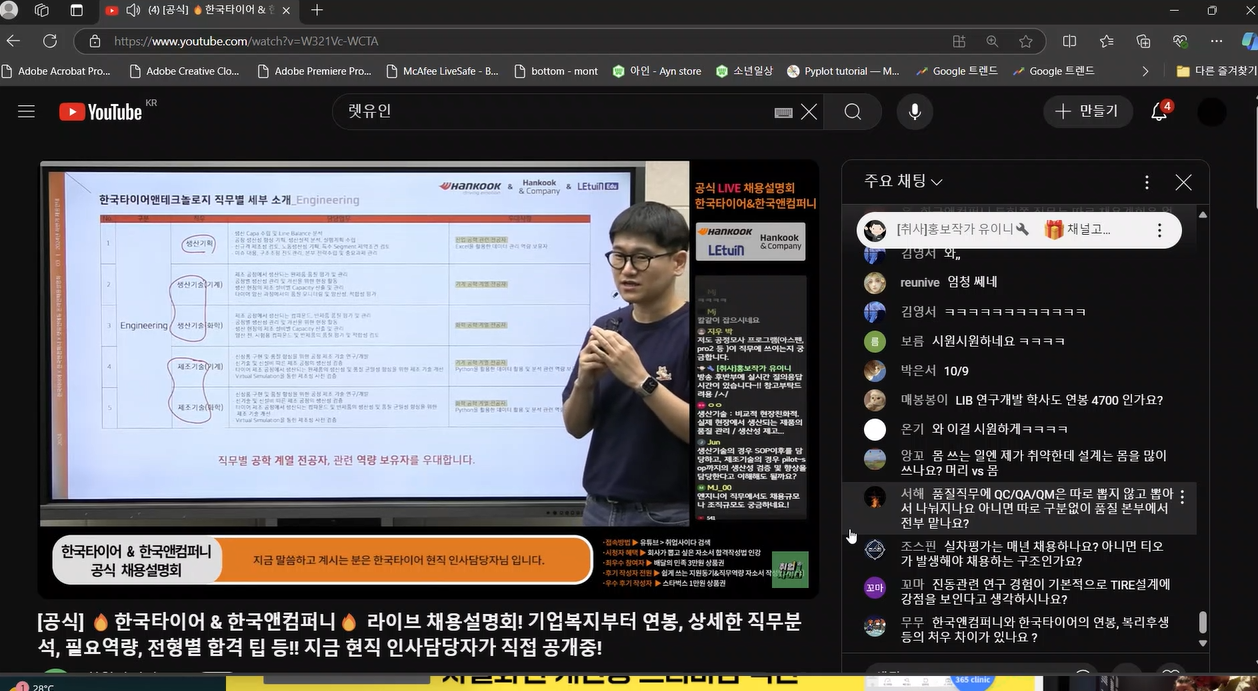The width and height of the screenshot is (1258, 691).
Task: Open the YouTube hamburger guide menu
Action: 26,112
